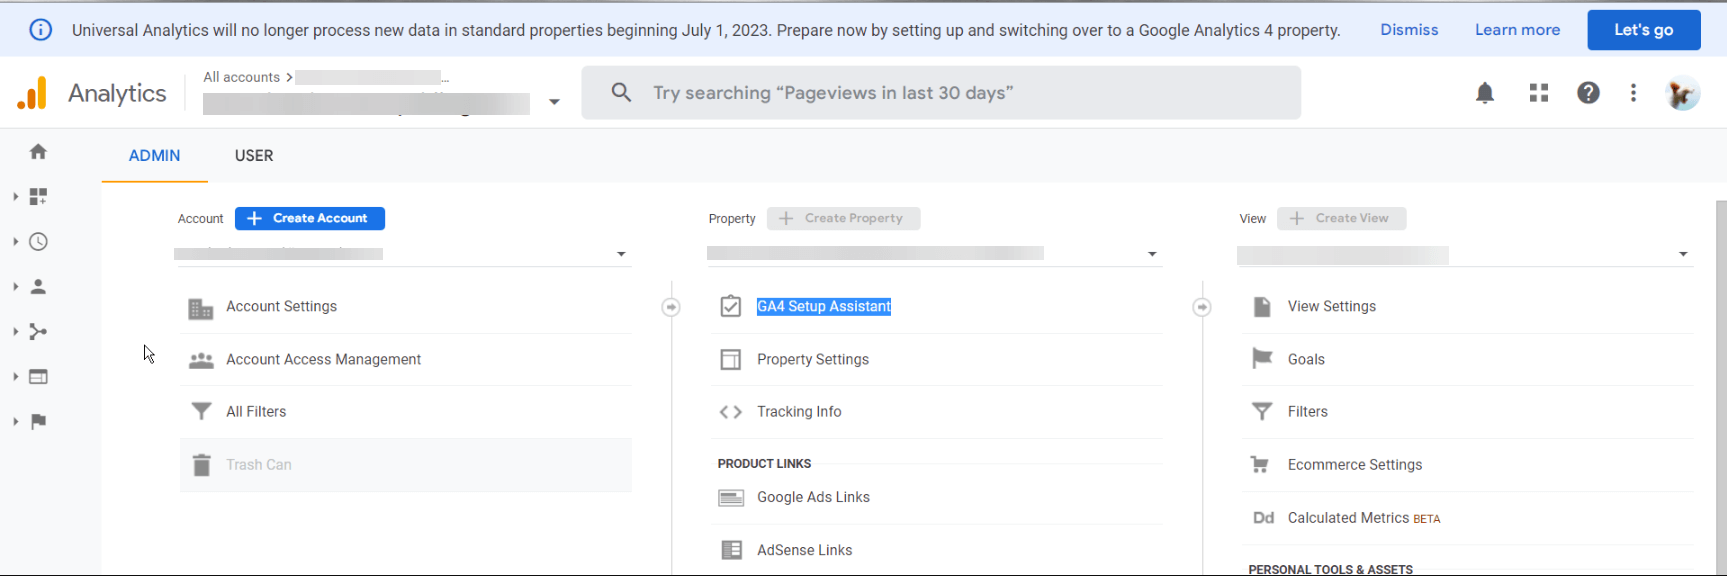1727x576 pixels.
Task: Open the Audience person icon in sidebar
Action: (38, 286)
